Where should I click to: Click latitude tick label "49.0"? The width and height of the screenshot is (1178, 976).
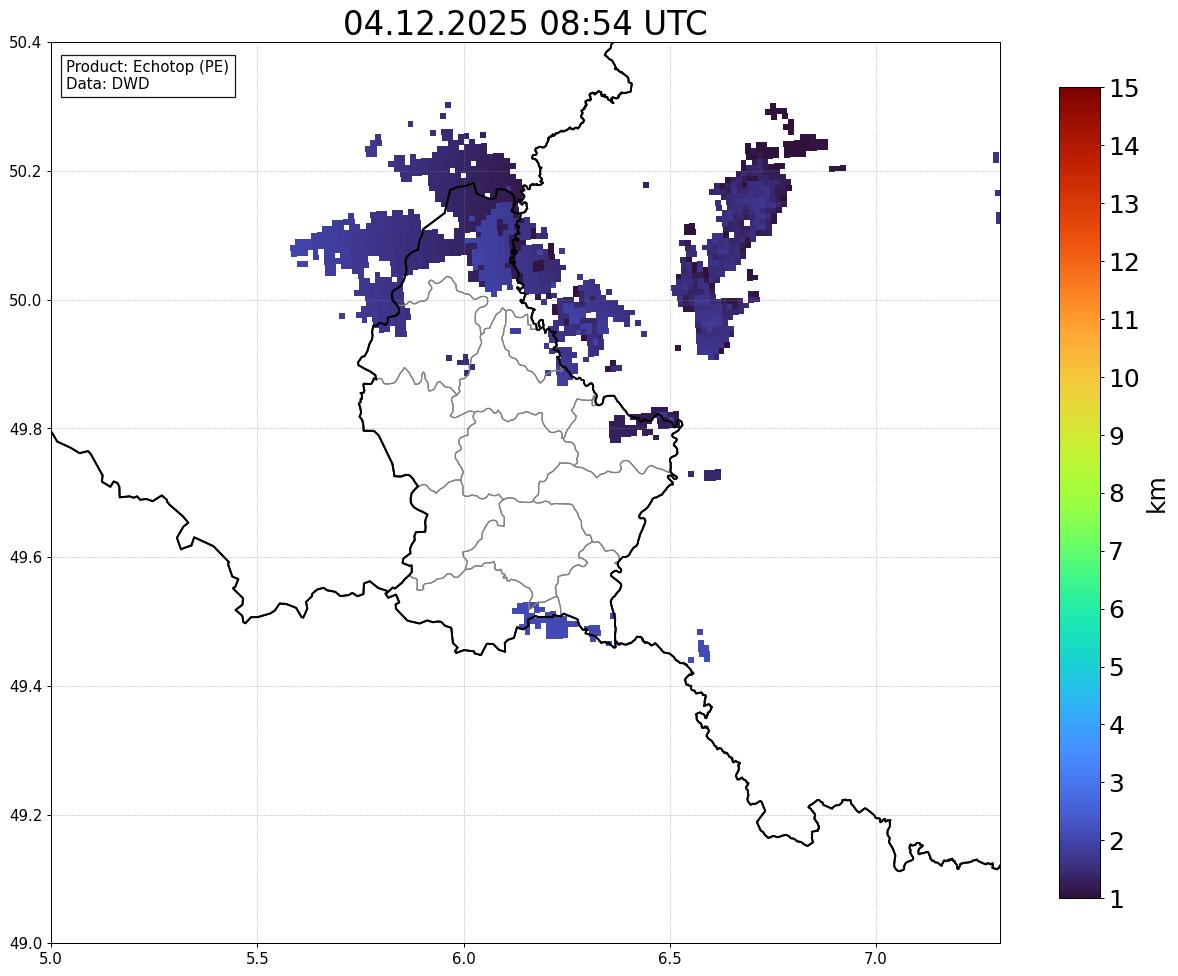tap(25, 944)
